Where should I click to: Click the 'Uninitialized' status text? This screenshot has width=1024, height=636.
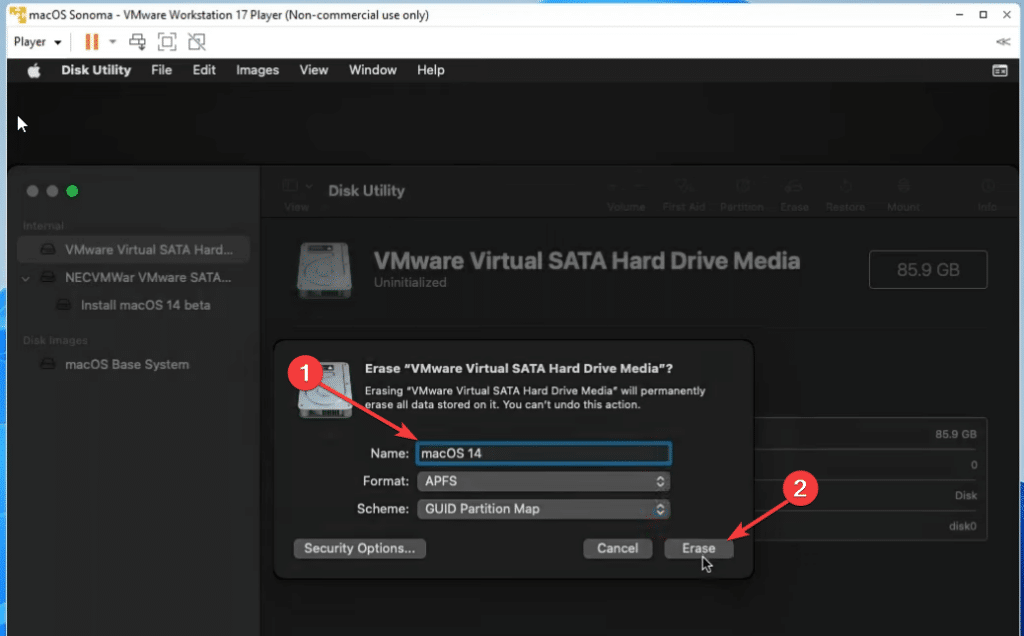pos(410,283)
